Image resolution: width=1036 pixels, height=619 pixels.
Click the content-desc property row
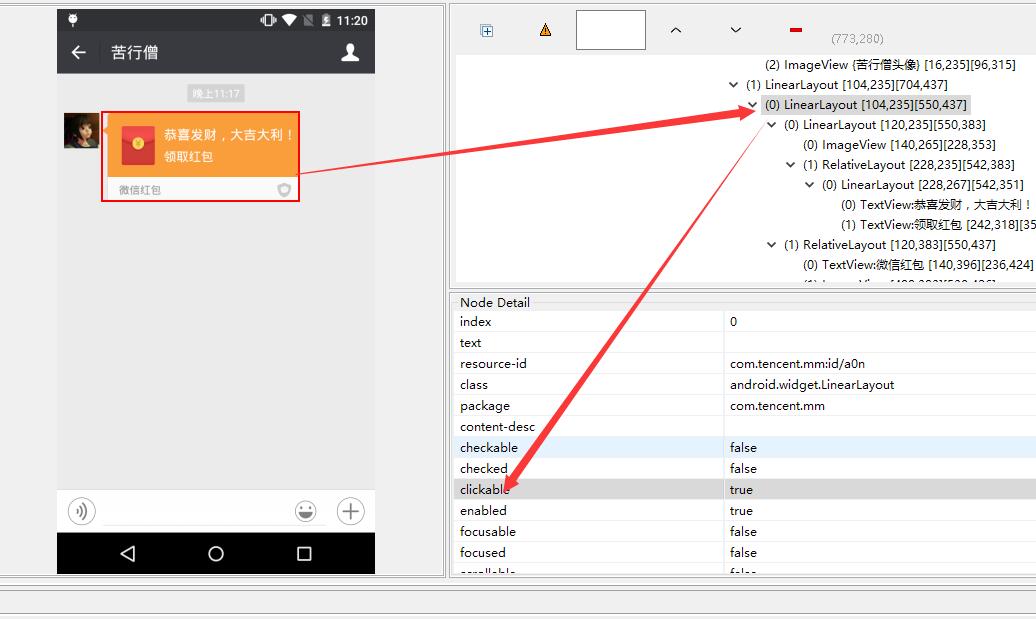745,427
